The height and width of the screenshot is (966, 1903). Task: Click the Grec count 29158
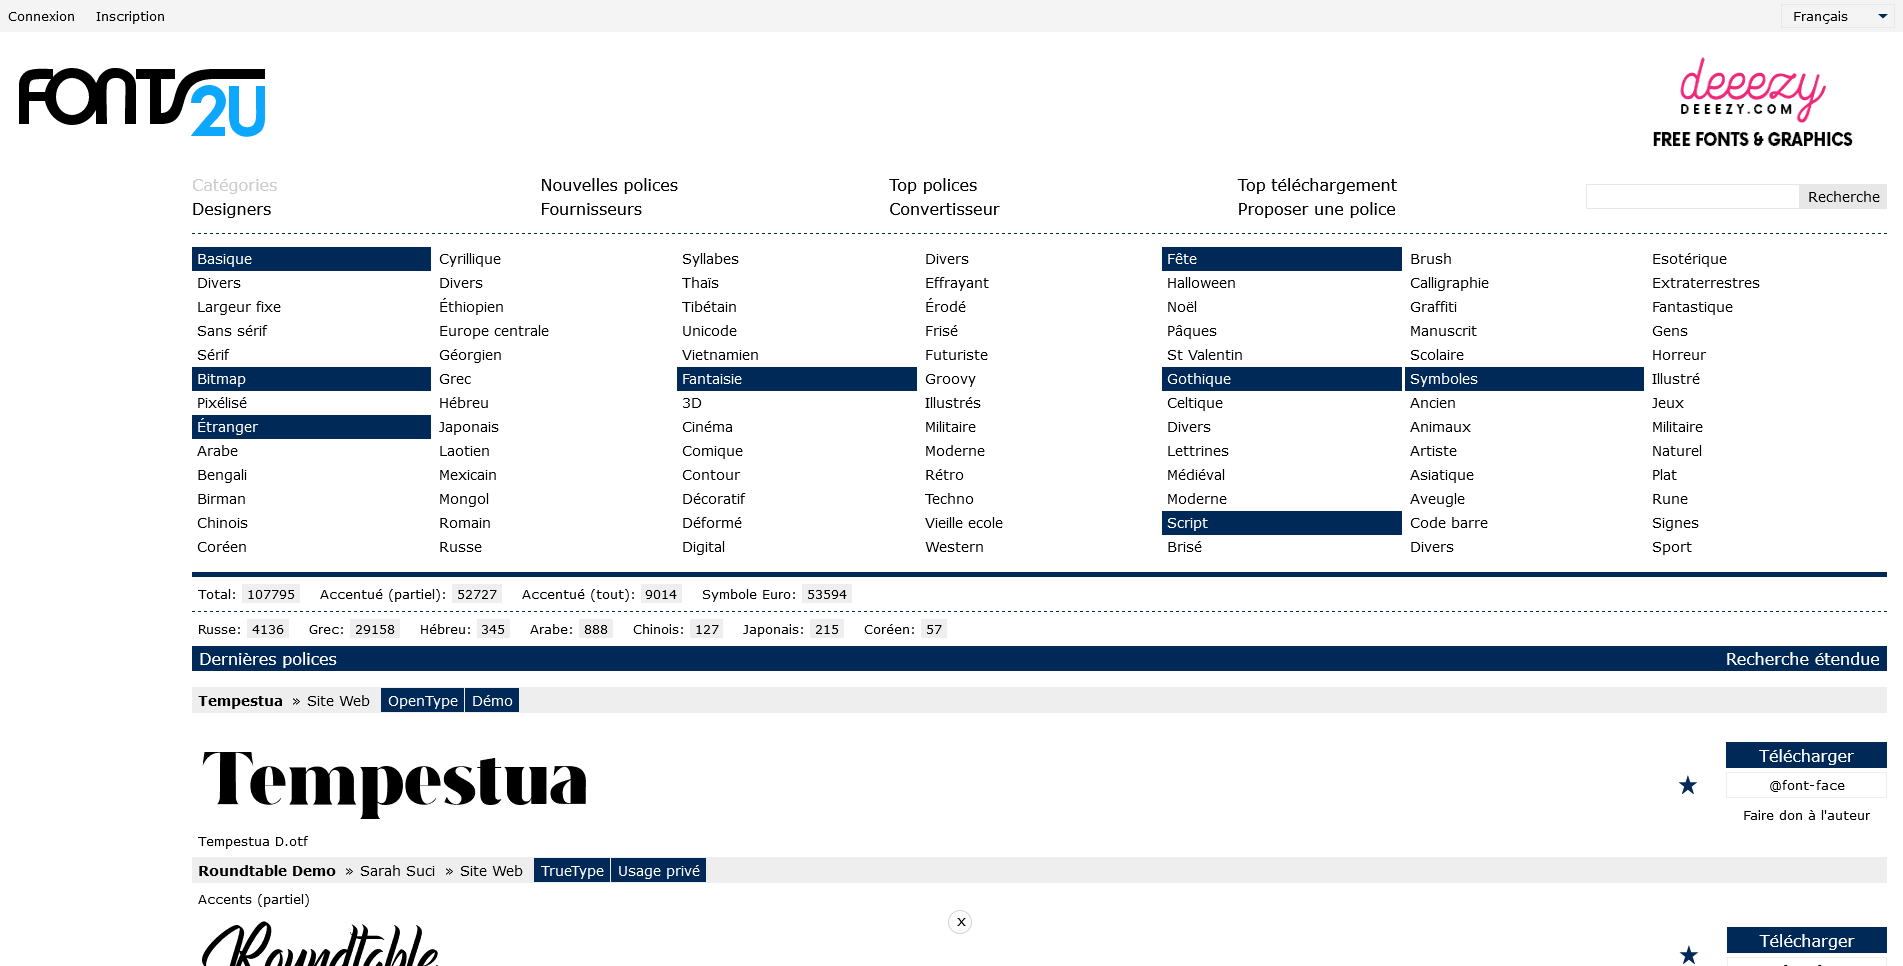click(x=375, y=629)
